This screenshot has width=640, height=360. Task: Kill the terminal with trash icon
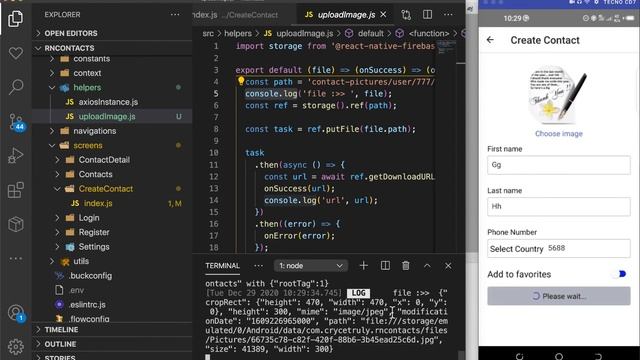[x=406, y=266]
